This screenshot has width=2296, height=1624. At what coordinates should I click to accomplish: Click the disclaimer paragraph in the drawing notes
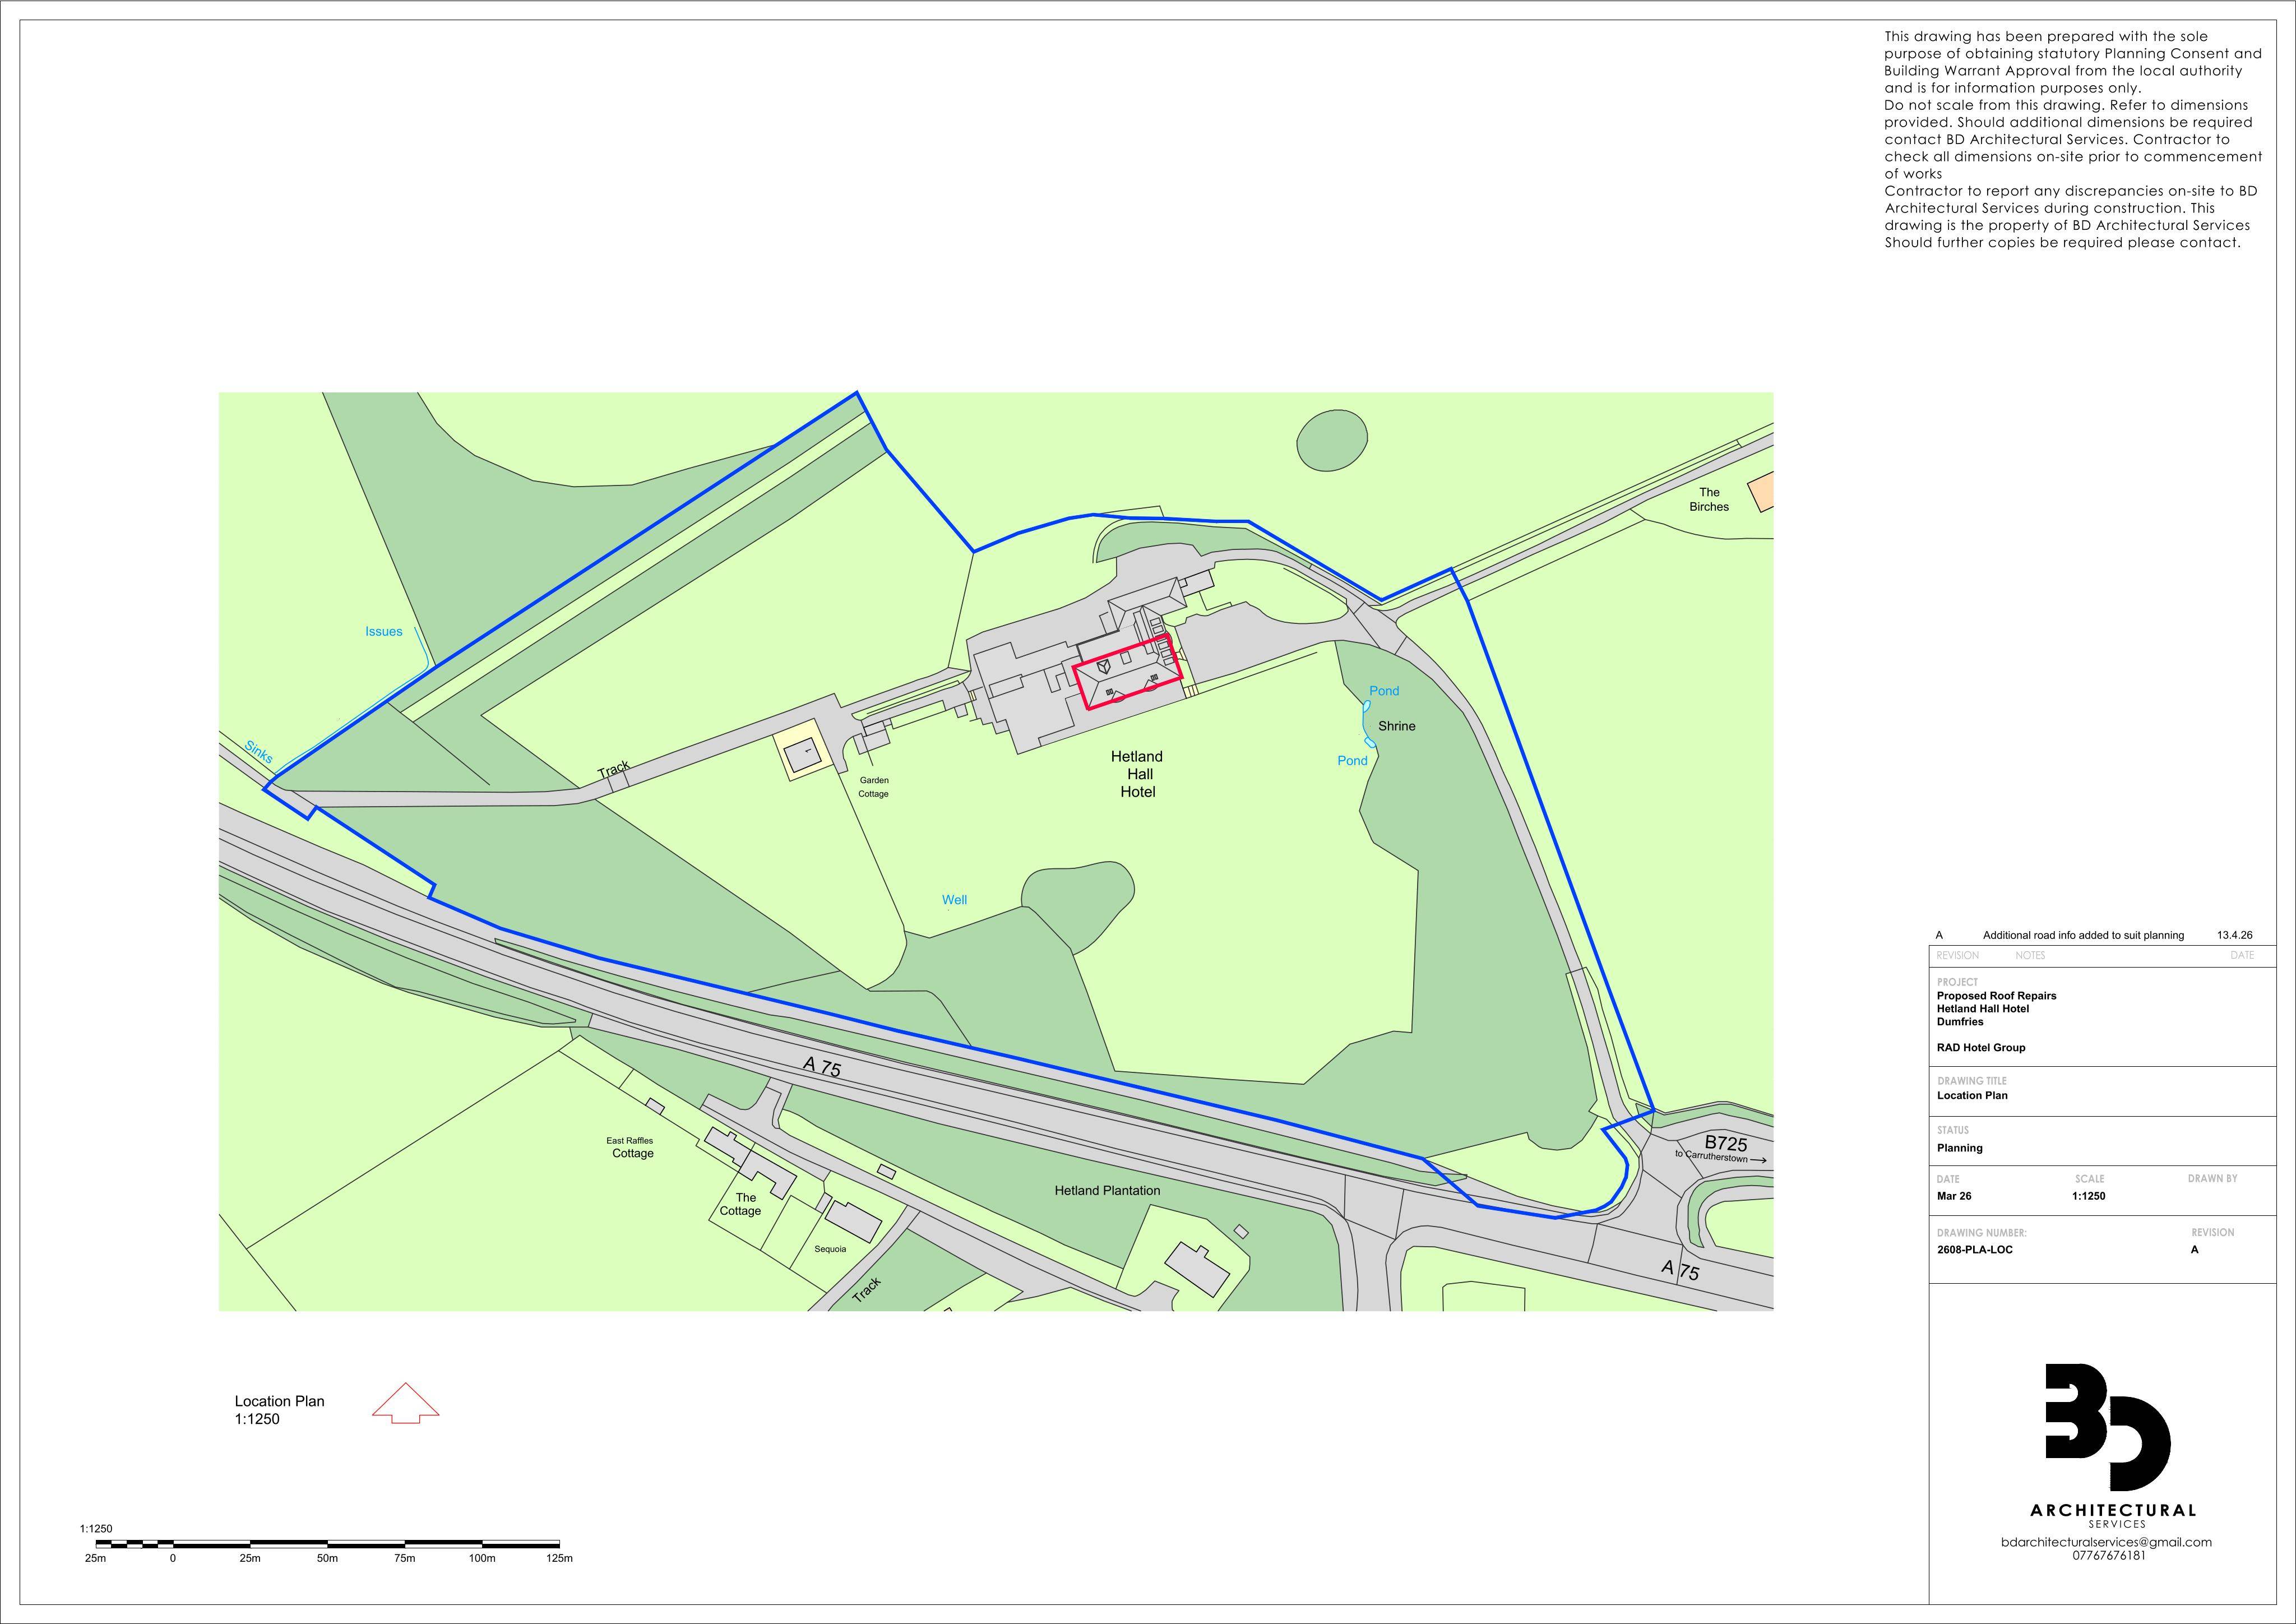2073,139
